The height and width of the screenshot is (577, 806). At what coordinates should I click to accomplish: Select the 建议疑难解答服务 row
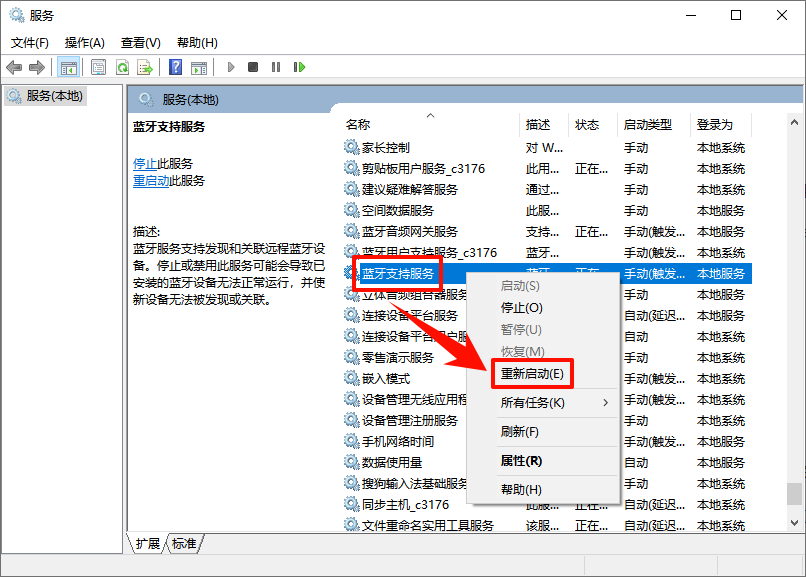pyautogui.click(x=546, y=190)
